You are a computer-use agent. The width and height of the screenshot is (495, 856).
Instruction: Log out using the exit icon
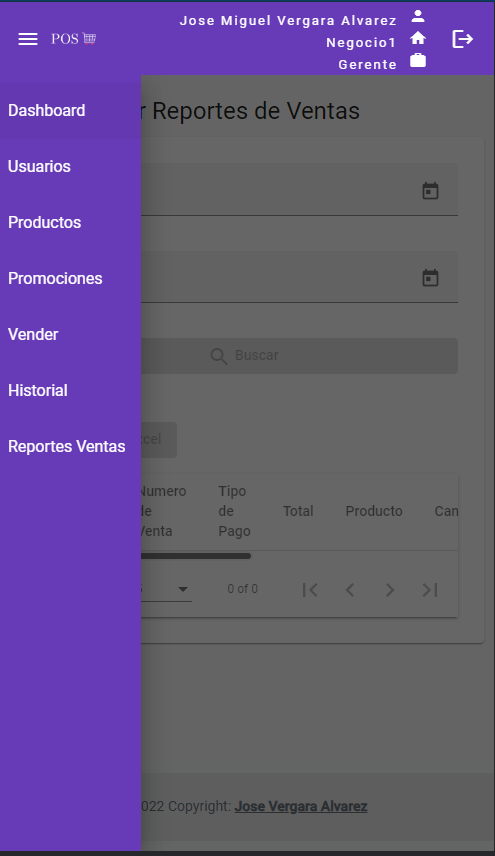(x=462, y=39)
